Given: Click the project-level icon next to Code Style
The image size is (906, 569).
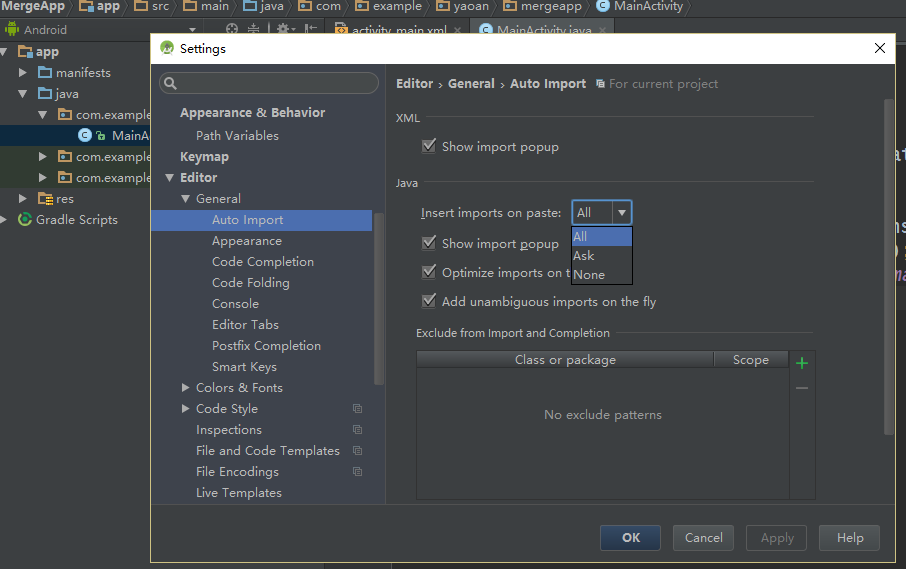Looking at the screenshot, I should (x=358, y=408).
